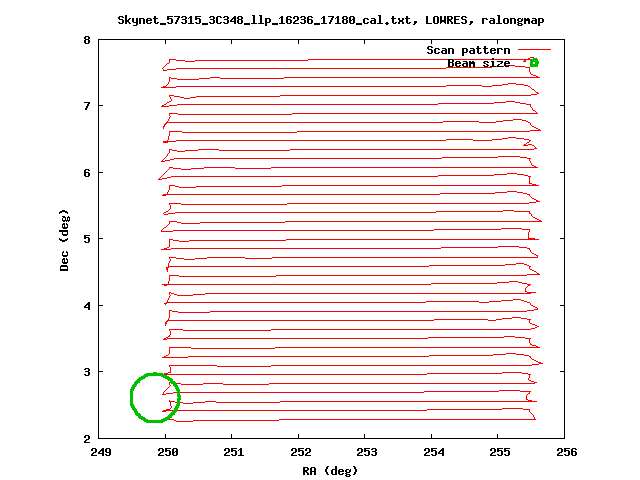640x480 pixels.
Task: Click the x-axis tick label 254
Action: pyautogui.click(x=433, y=452)
